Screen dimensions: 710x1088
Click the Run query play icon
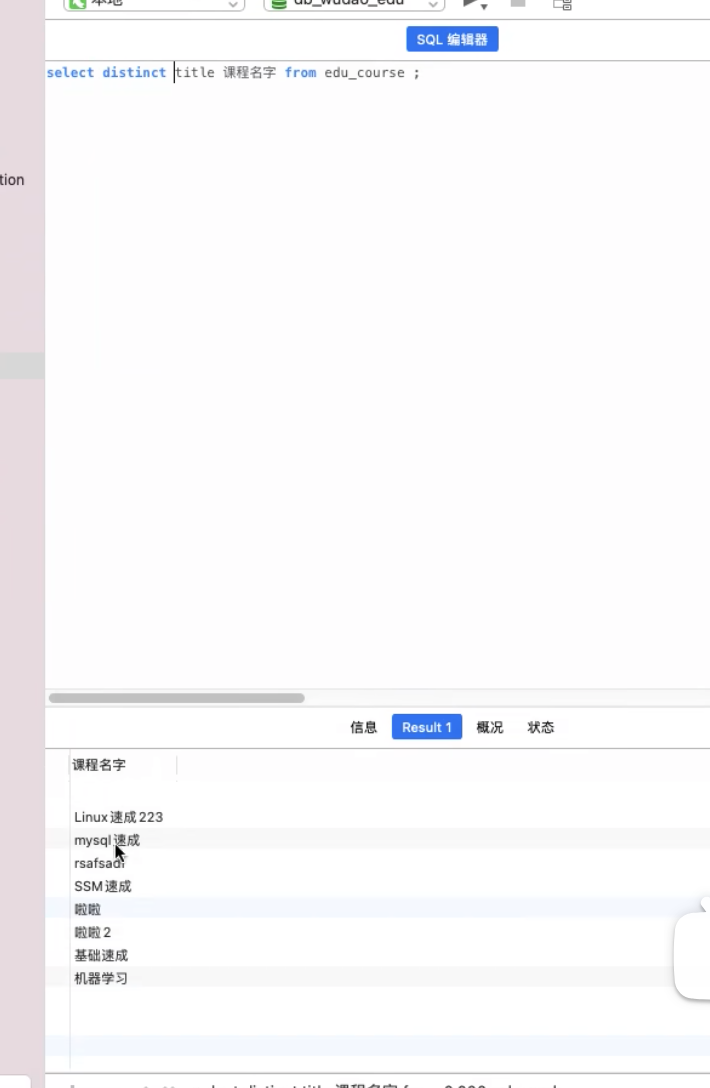pyautogui.click(x=469, y=4)
